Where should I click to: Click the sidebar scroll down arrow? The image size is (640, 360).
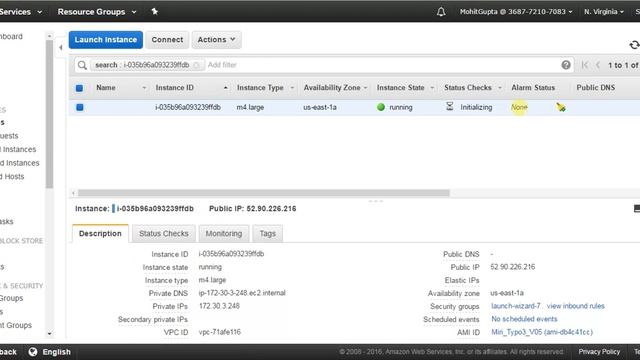[x=49, y=333]
